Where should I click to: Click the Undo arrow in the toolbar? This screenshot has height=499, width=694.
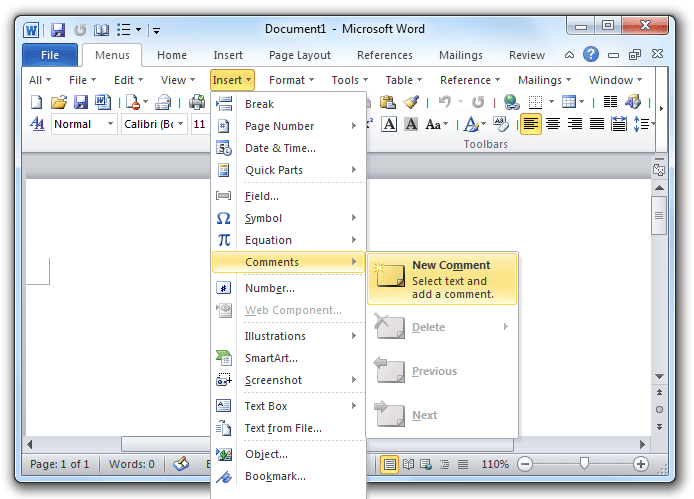(x=445, y=102)
